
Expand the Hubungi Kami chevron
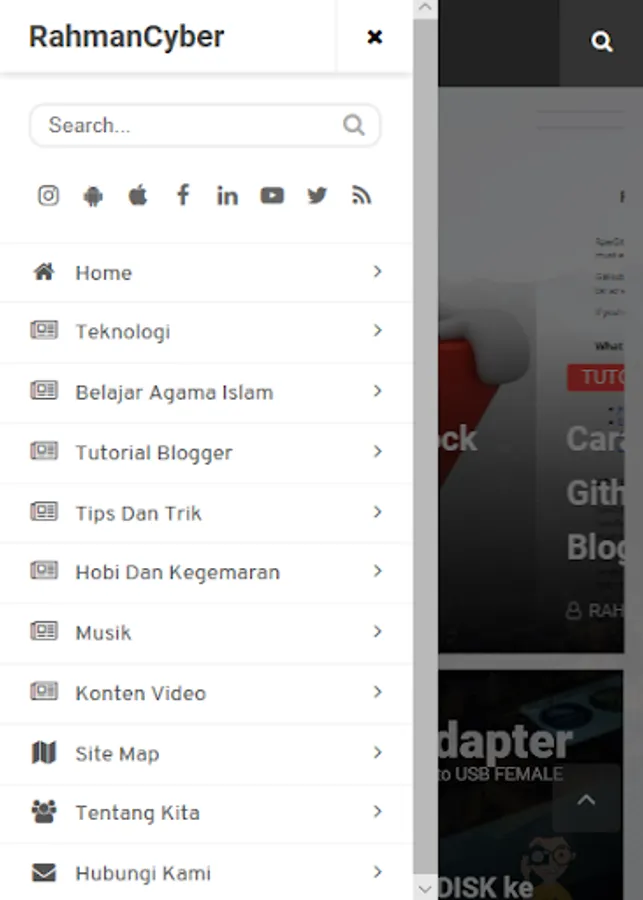(377, 872)
